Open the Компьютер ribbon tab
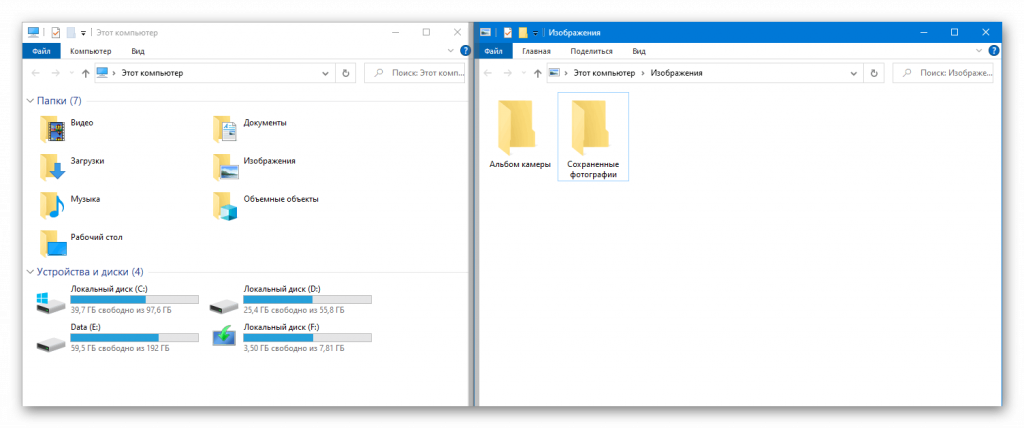The width and height of the screenshot is (1024, 428). click(90, 51)
